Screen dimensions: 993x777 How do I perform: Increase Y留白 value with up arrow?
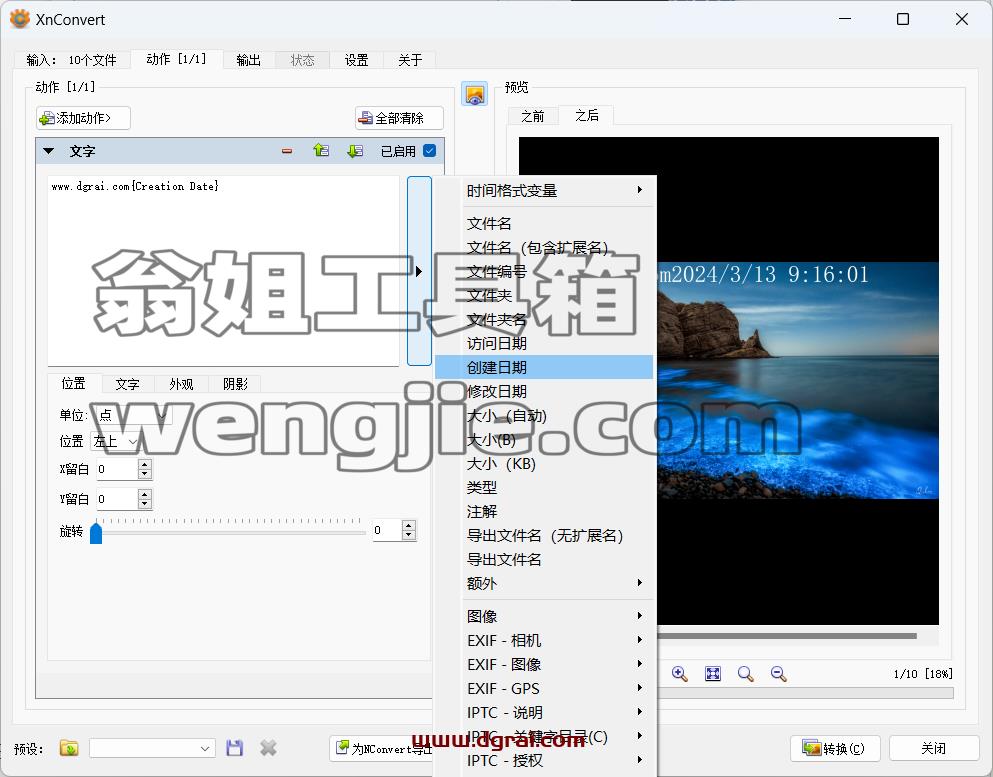[x=145, y=494]
